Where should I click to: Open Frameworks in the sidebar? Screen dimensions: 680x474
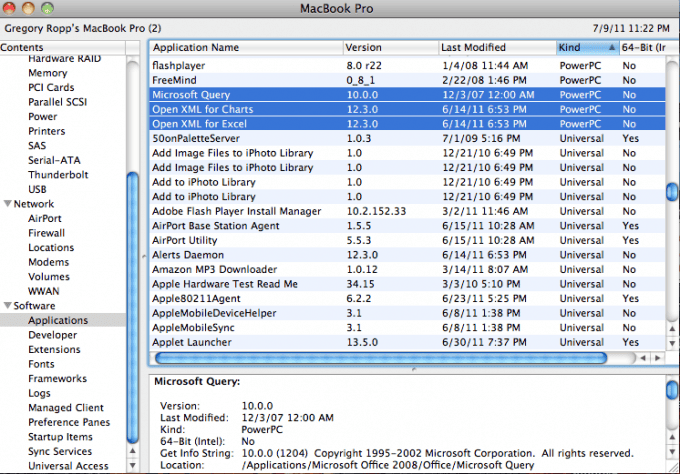(x=57, y=378)
